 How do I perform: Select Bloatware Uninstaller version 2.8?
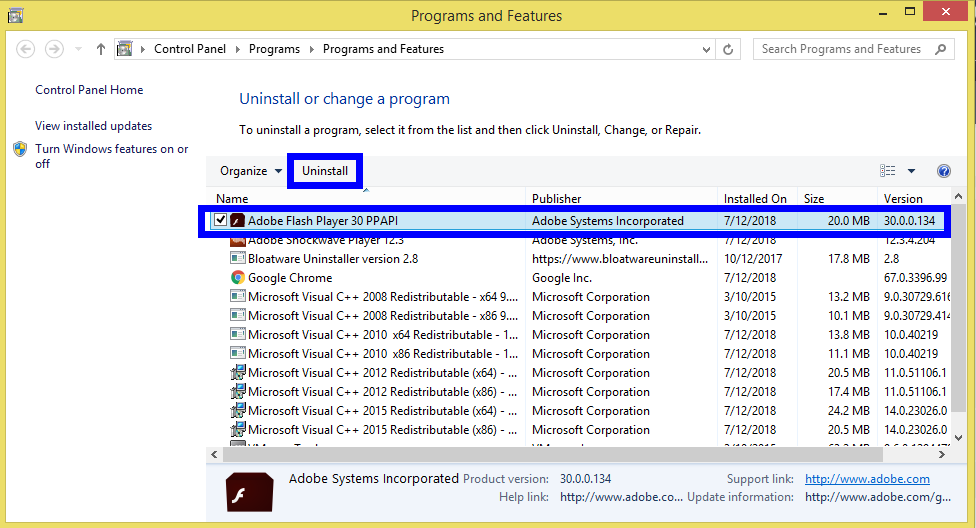[333, 258]
